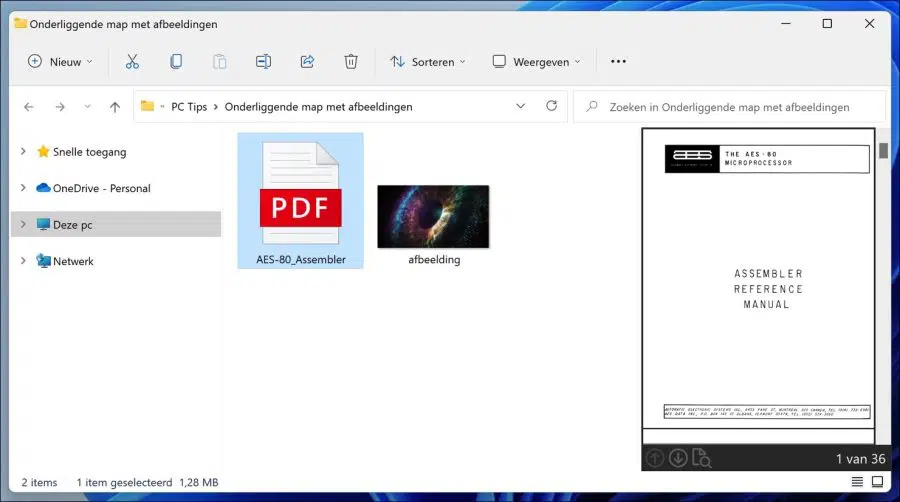
Task: Click the search magnifier icon
Action: pos(592,107)
